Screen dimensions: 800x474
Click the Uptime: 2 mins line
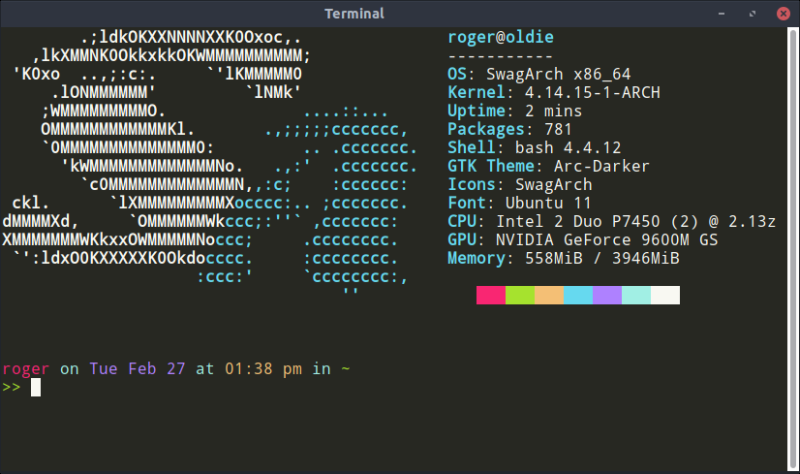tap(515, 111)
